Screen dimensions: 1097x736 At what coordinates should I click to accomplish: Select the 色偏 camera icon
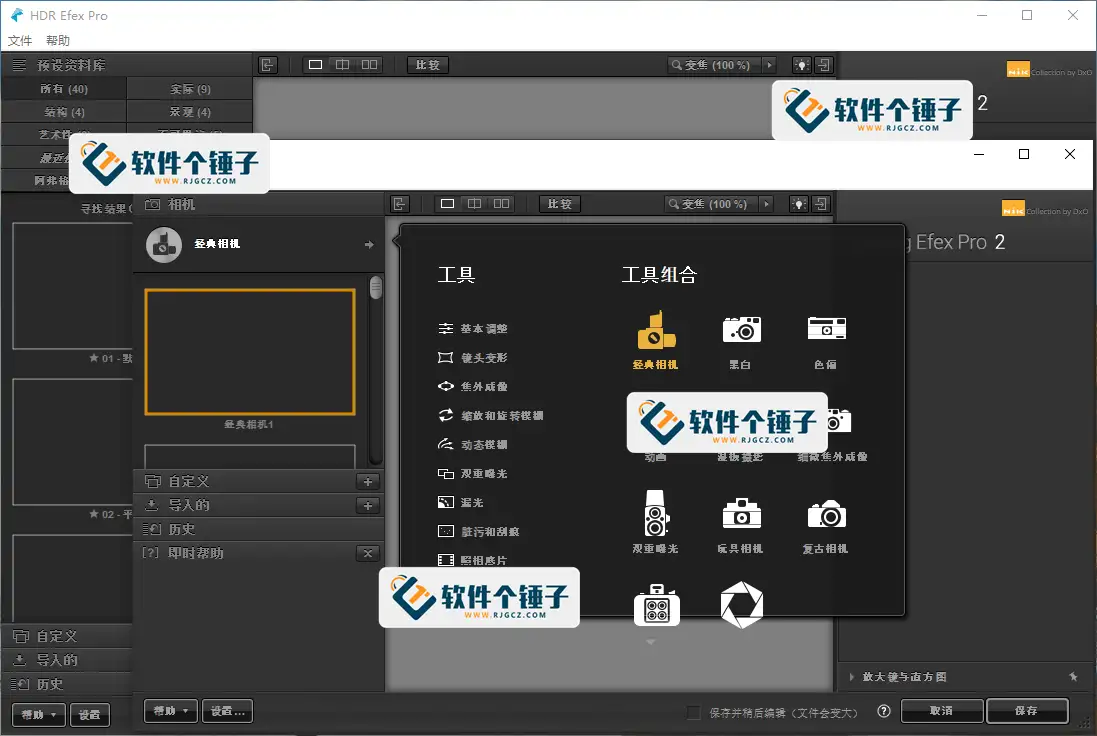point(825,328)
